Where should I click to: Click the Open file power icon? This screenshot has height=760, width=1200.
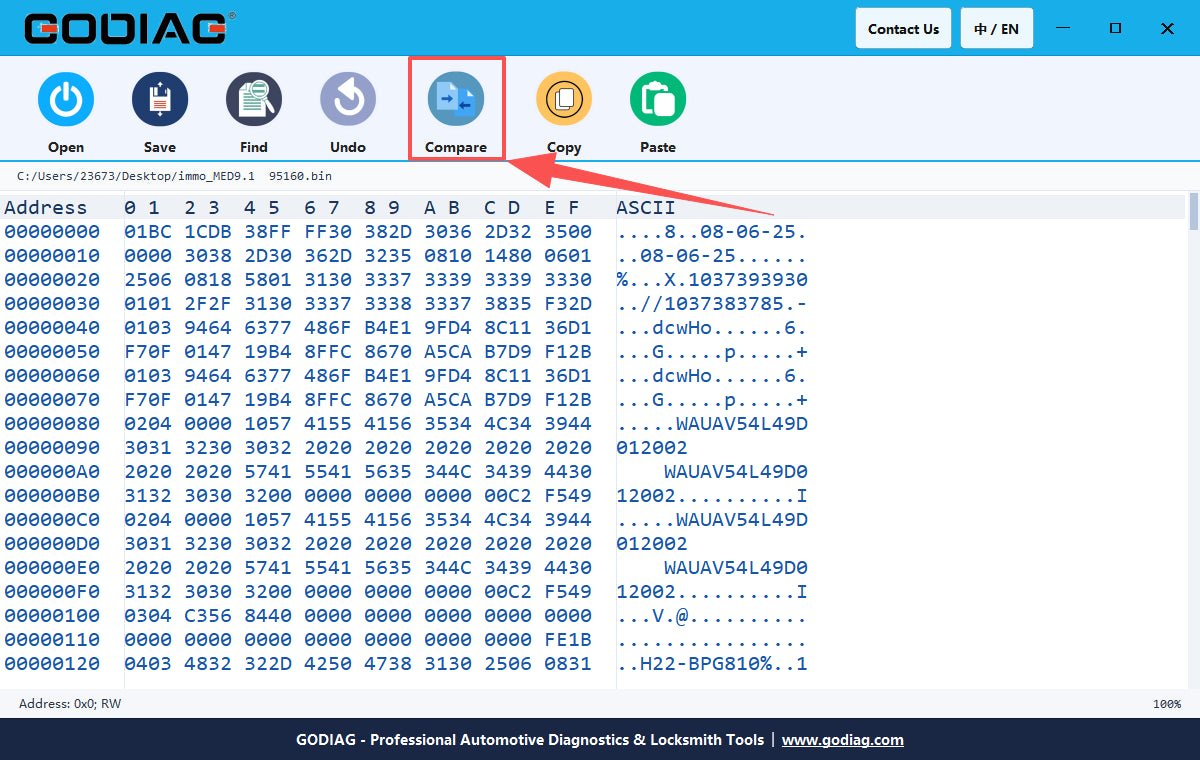pyautogui.click(x=66, y=100)
